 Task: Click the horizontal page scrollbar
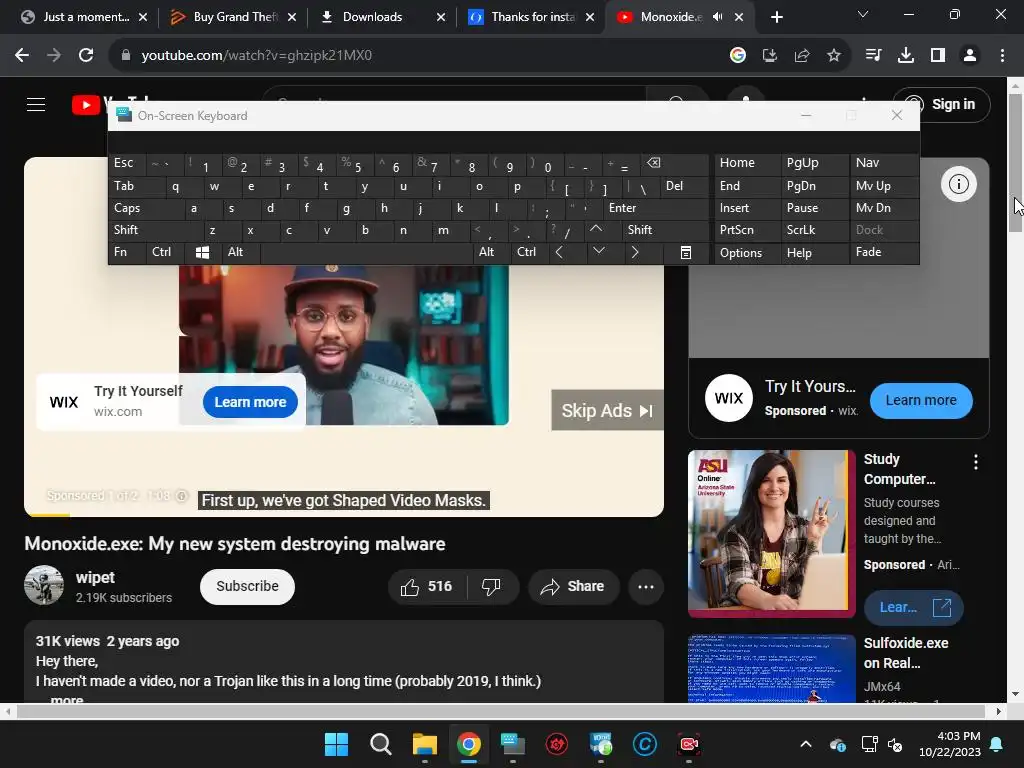pos(501,711)
